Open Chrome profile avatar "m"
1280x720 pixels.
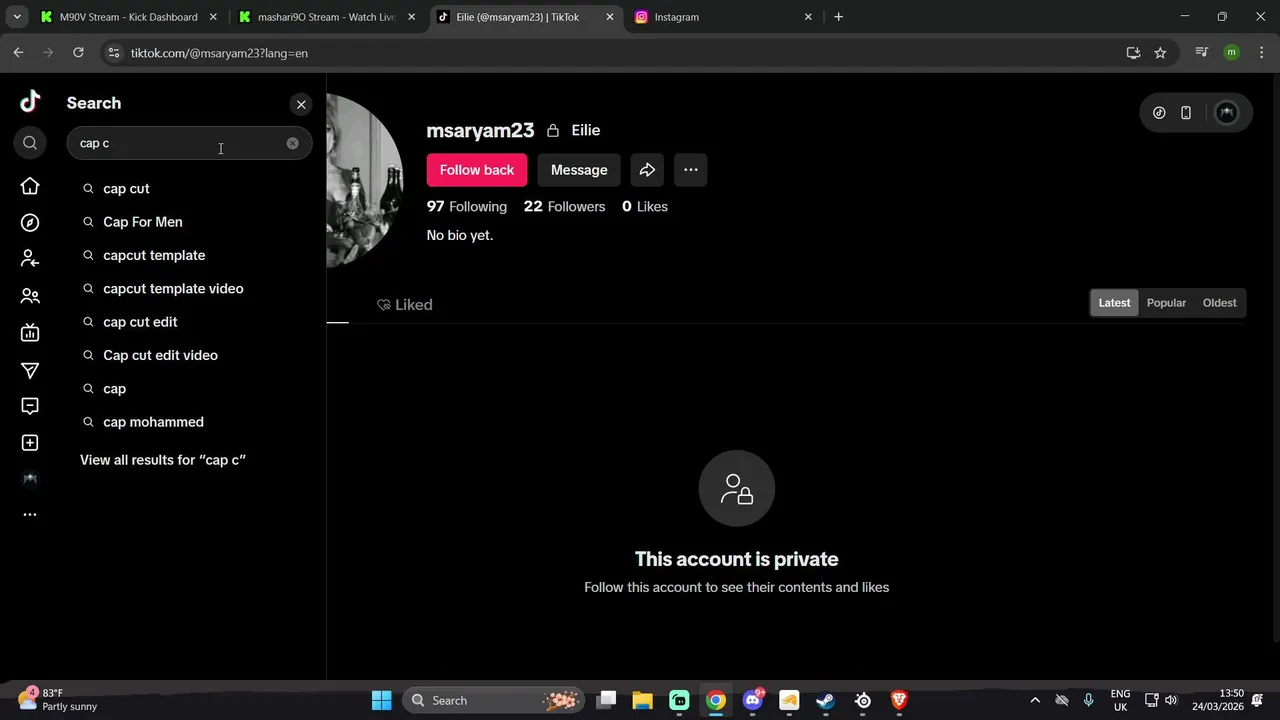coord(1231,53)
